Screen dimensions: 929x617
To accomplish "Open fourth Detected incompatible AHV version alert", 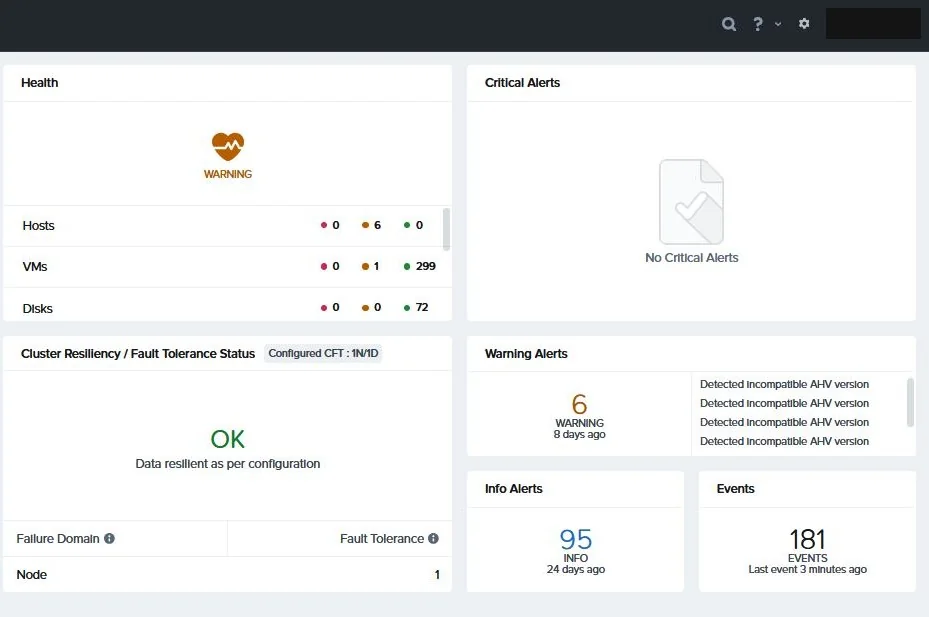I will point(784,441).
